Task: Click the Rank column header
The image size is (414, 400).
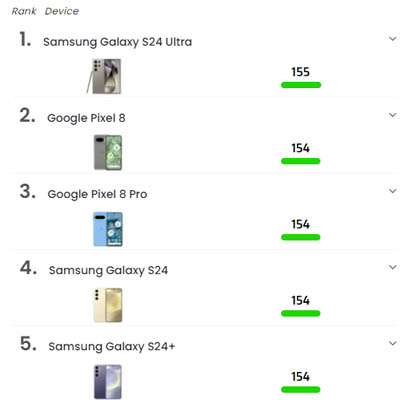Action: (x=24, y=11)
